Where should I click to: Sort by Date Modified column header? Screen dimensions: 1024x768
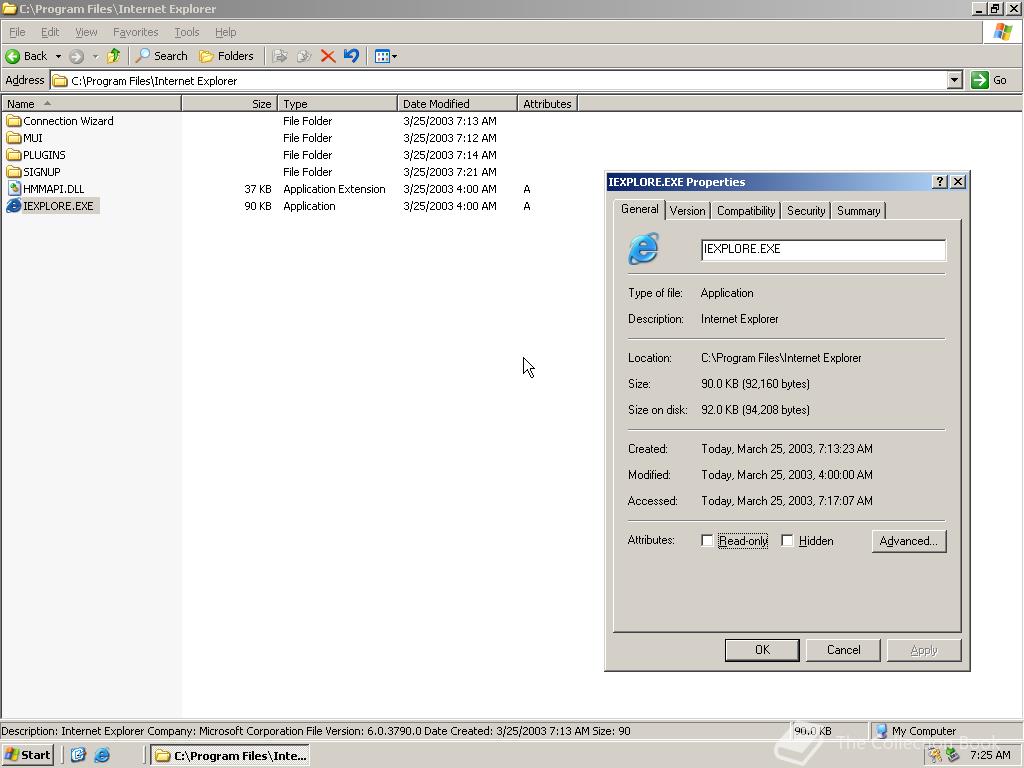pos(457,104)
